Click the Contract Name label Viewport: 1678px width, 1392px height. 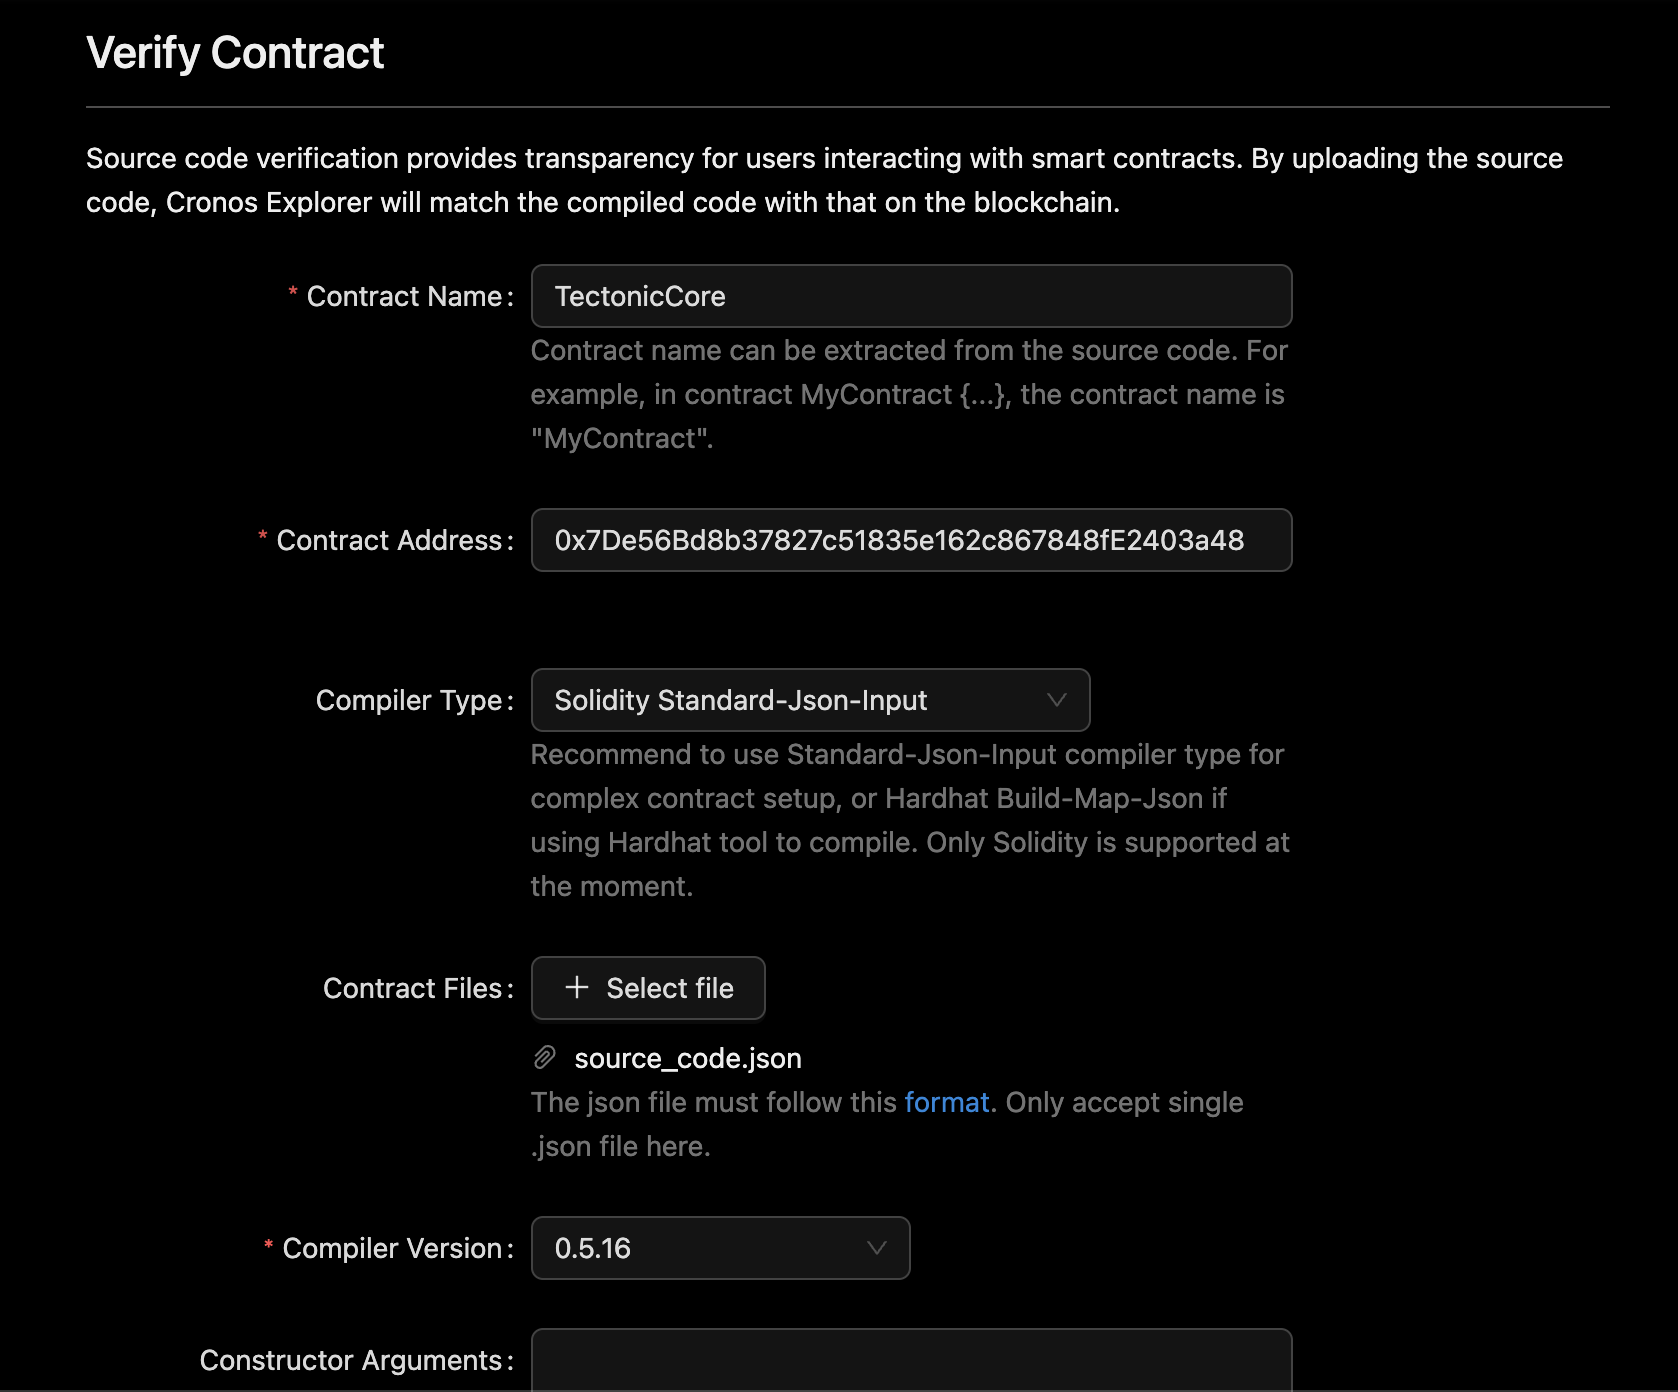[x=404, y=296]
